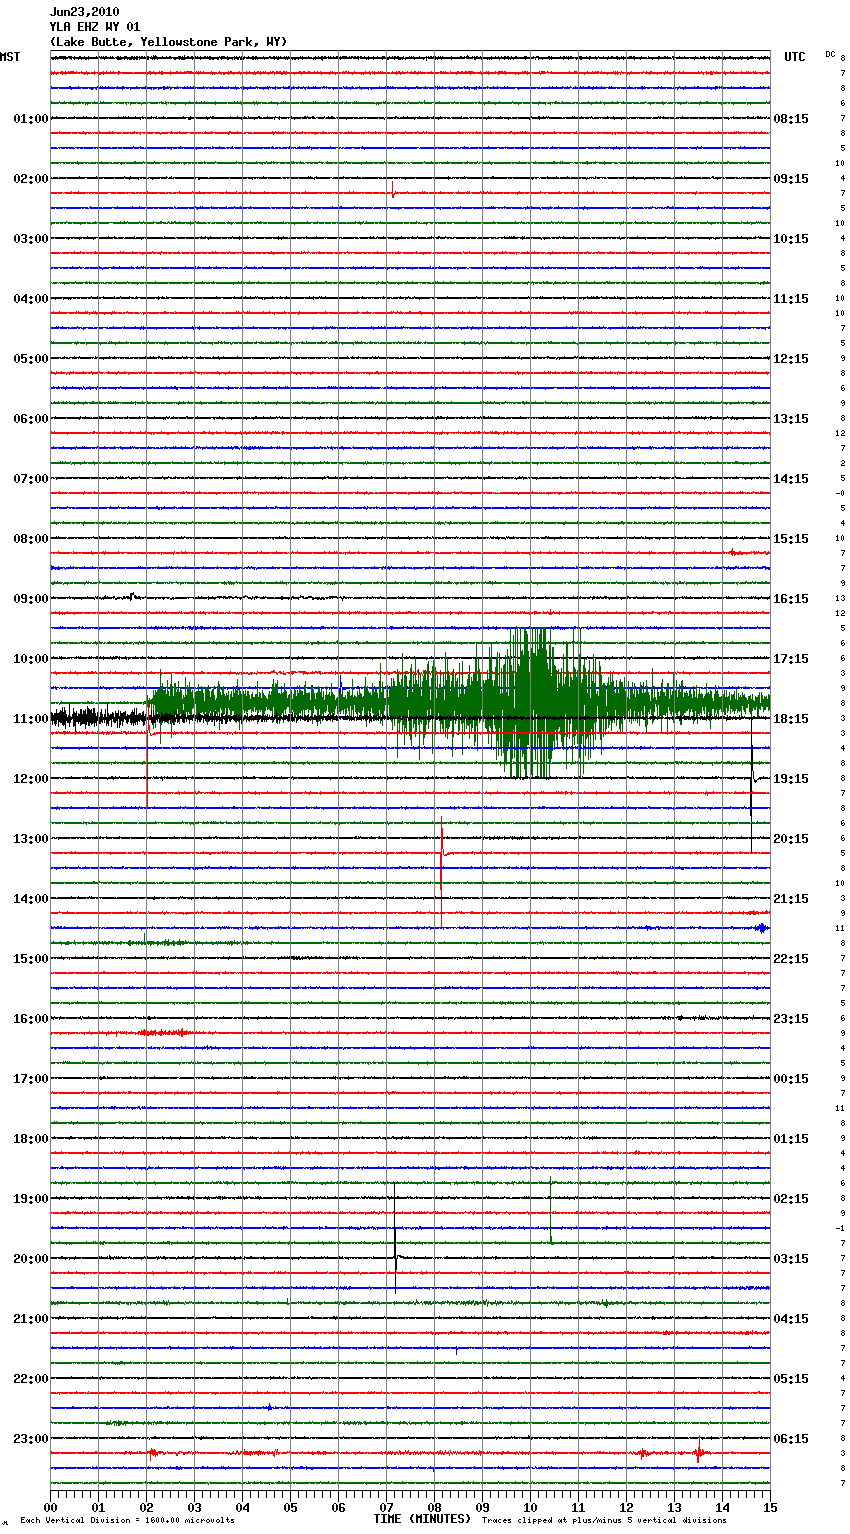Select station header YLA EHZ WY 01

(x=95, y=27)
